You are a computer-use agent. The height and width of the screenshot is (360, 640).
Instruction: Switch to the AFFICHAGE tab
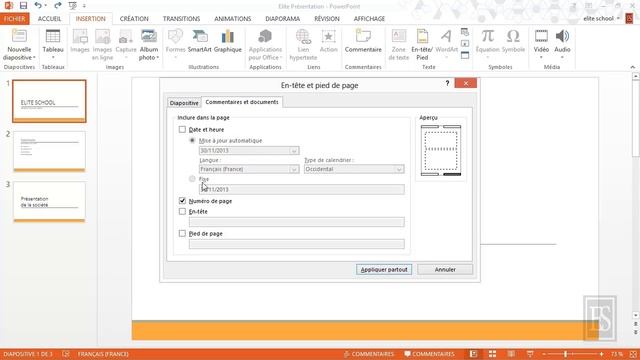(369, 19)
